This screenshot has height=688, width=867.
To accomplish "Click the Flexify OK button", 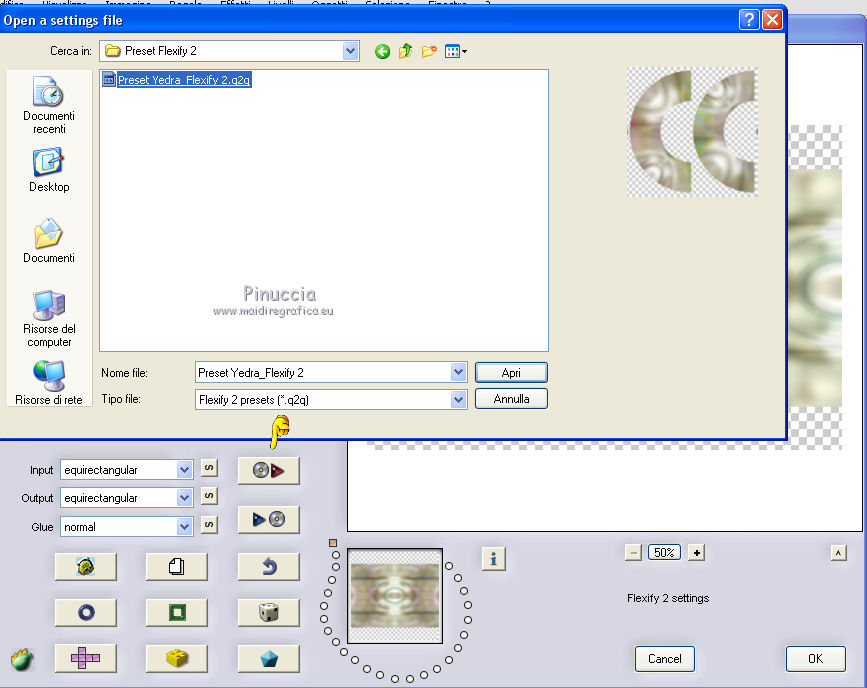I will [816, 659].
